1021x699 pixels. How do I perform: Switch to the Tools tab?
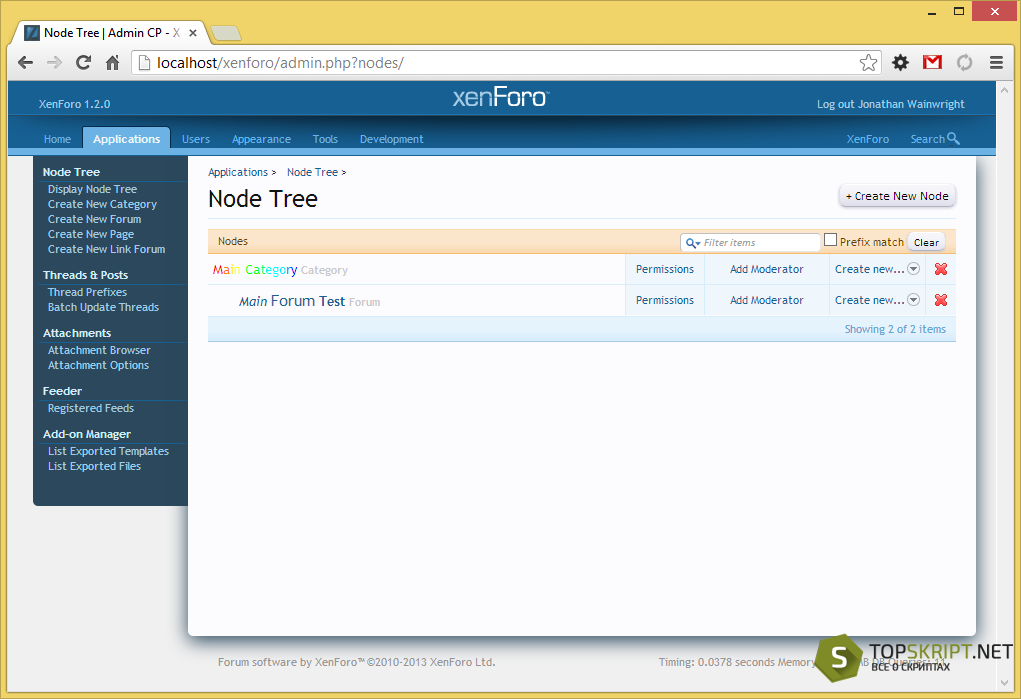pos(325,139)
